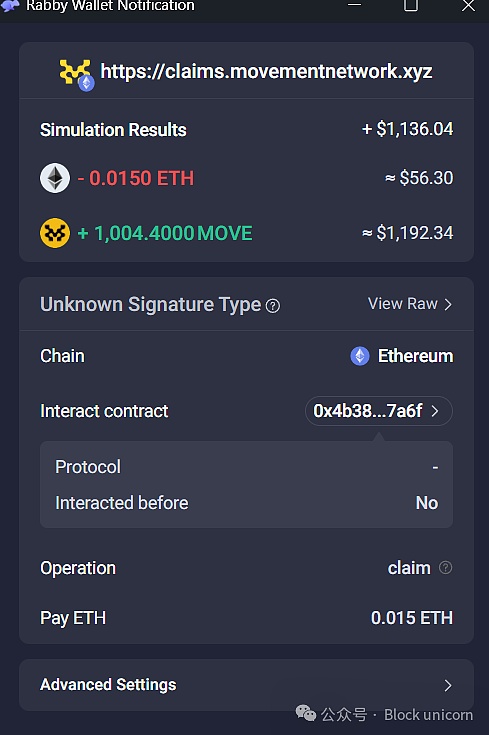Click the Advanced Settings chevron arrow
Viewport: 489px width, 735px height.
(448, 686)
